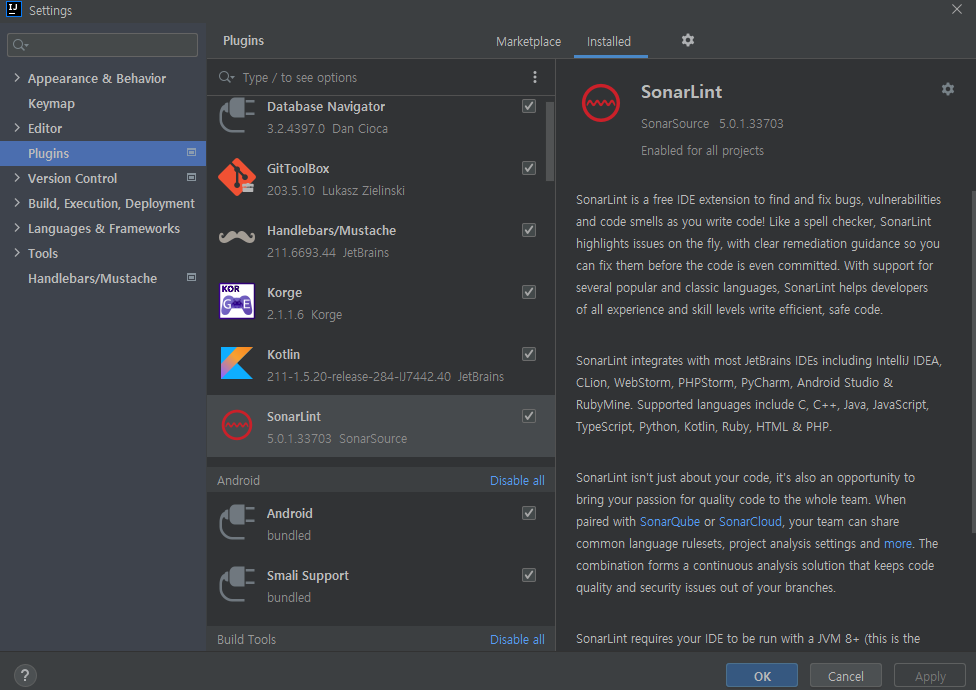This screenshot has width=976, height=690.
Task: Toggle the Korge plugin checkbox
Action: pos(529,292)
